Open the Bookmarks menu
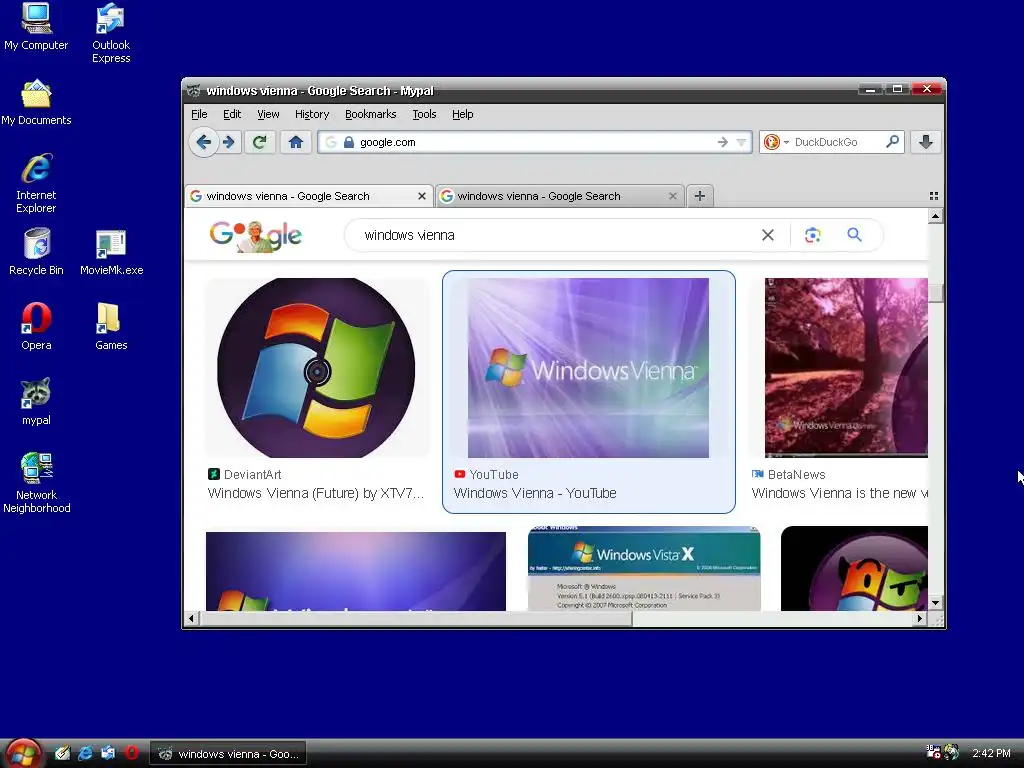1024x768 pixels. point(370,114)
